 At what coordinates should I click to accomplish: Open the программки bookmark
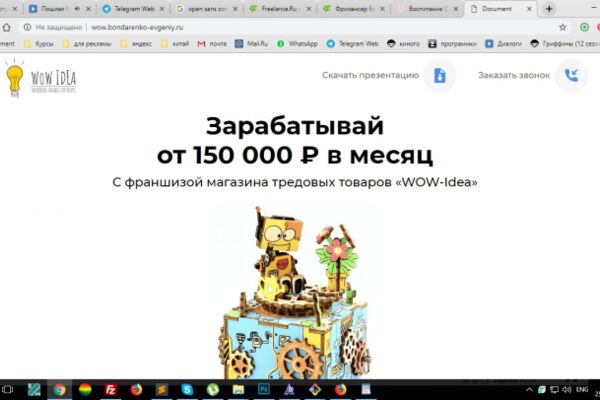[x=452, y=44]
